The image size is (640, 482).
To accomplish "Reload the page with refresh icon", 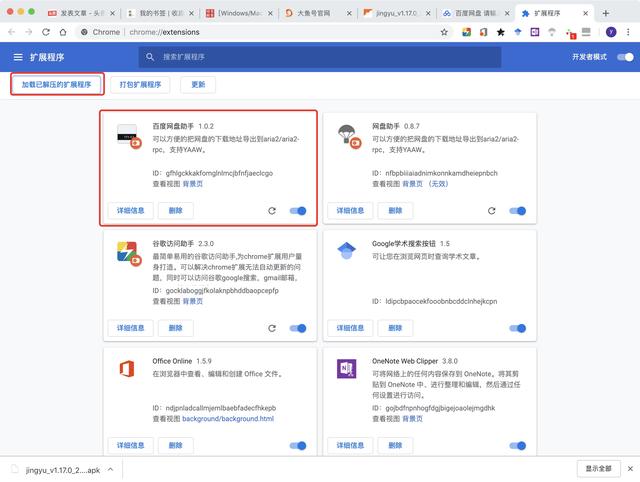I will coord(46,32).
